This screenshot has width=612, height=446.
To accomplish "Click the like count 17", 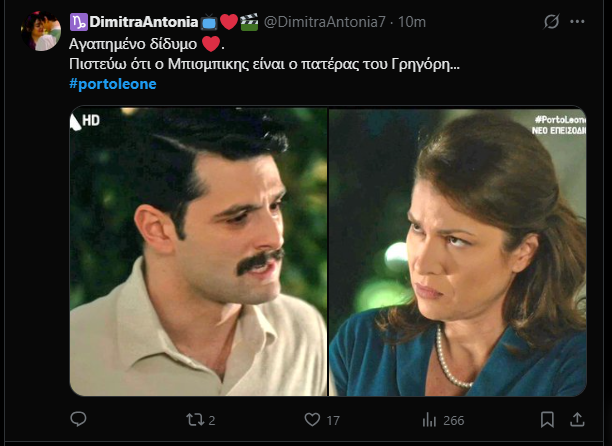I will pyautogui.click(x=331, y=419).
